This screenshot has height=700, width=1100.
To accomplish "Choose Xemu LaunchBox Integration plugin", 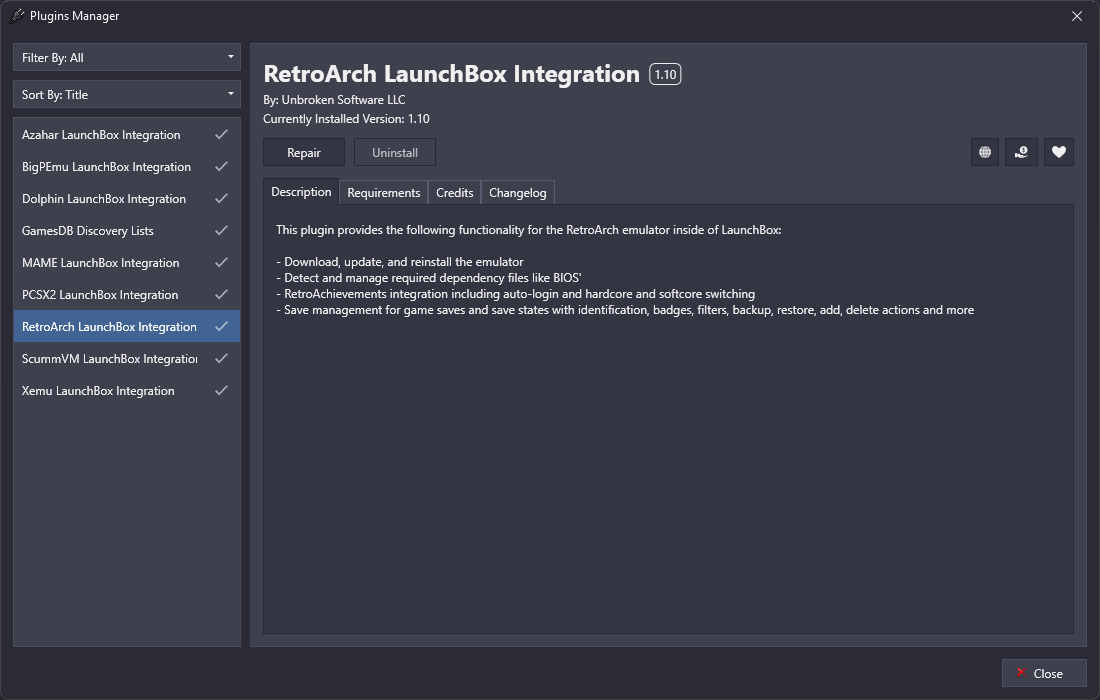I will coord(127,391).
